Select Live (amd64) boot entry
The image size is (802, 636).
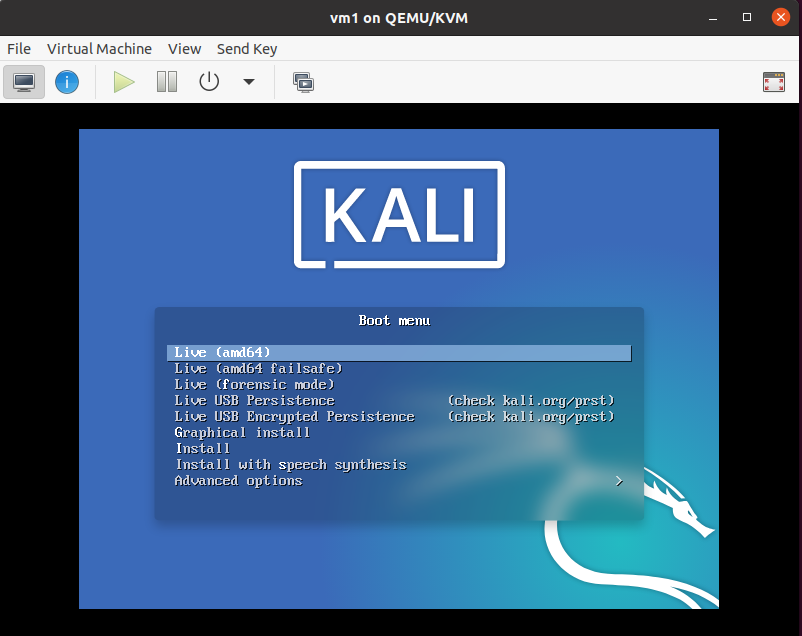[399, 353]
